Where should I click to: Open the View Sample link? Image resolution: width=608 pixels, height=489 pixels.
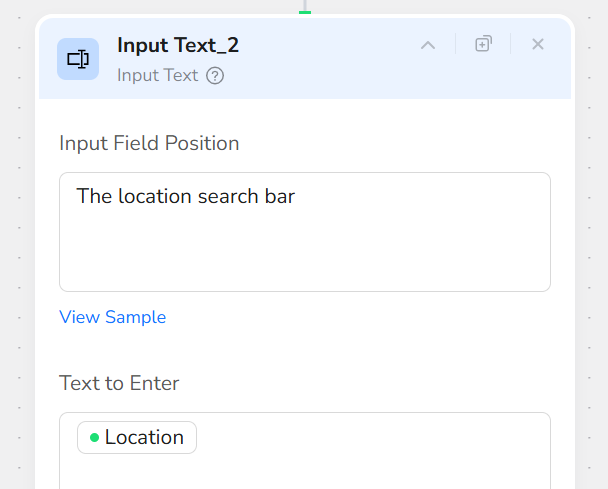click(x=112, y=317)
